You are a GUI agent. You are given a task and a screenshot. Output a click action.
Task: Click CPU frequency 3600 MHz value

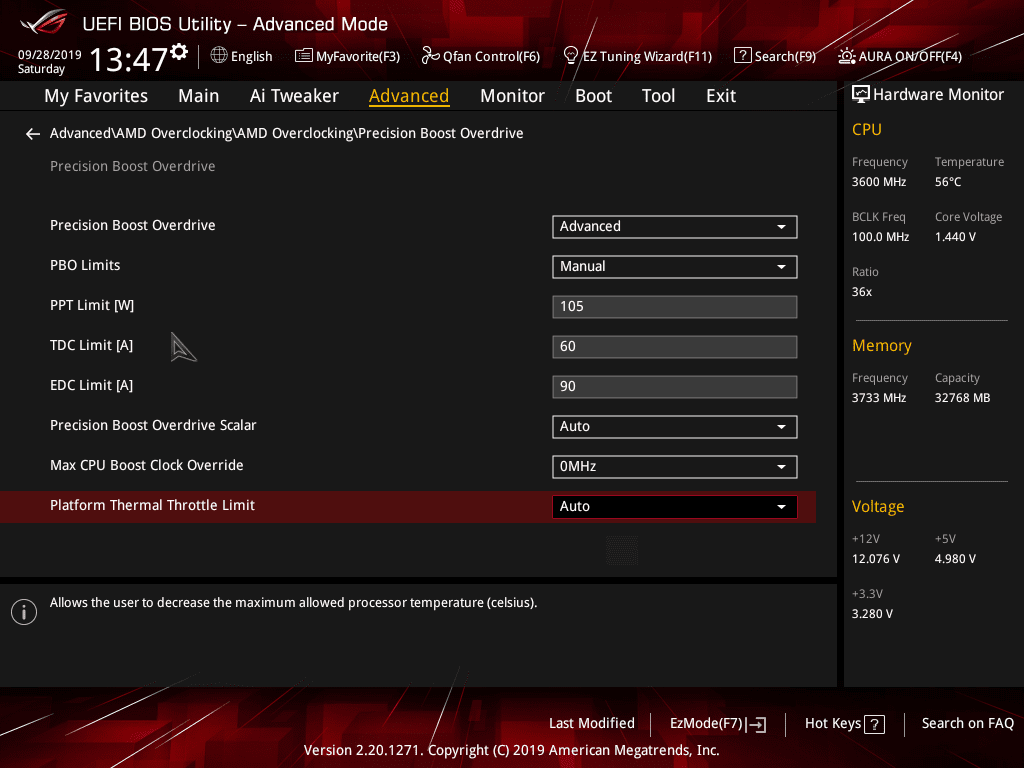pyautogui.click(x=878, y=182)
